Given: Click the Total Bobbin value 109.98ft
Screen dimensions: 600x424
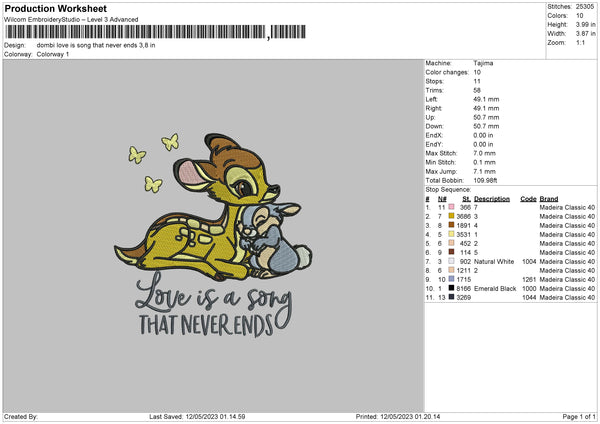Looking at the screenshot, I should tap(485, 180).
